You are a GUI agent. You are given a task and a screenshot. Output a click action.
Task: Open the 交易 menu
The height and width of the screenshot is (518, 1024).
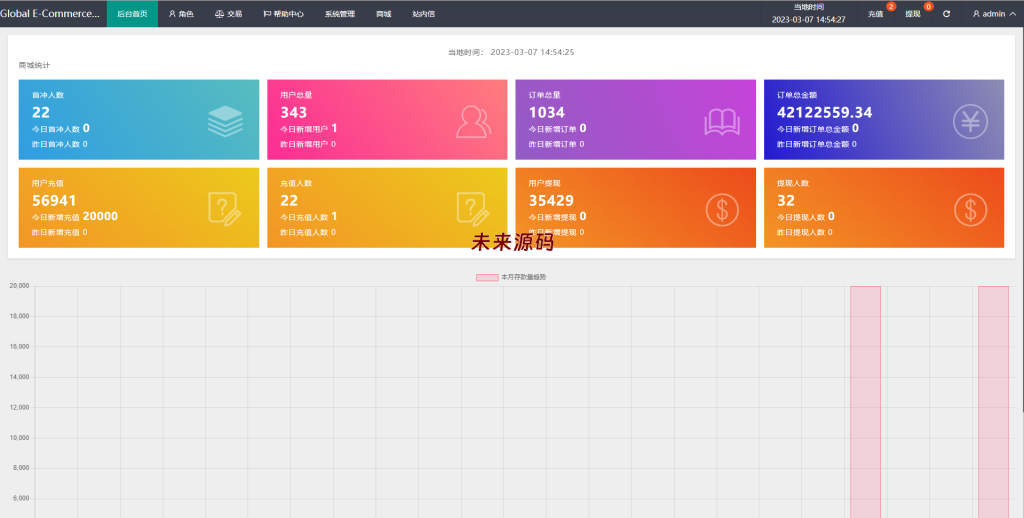[229, 14]
